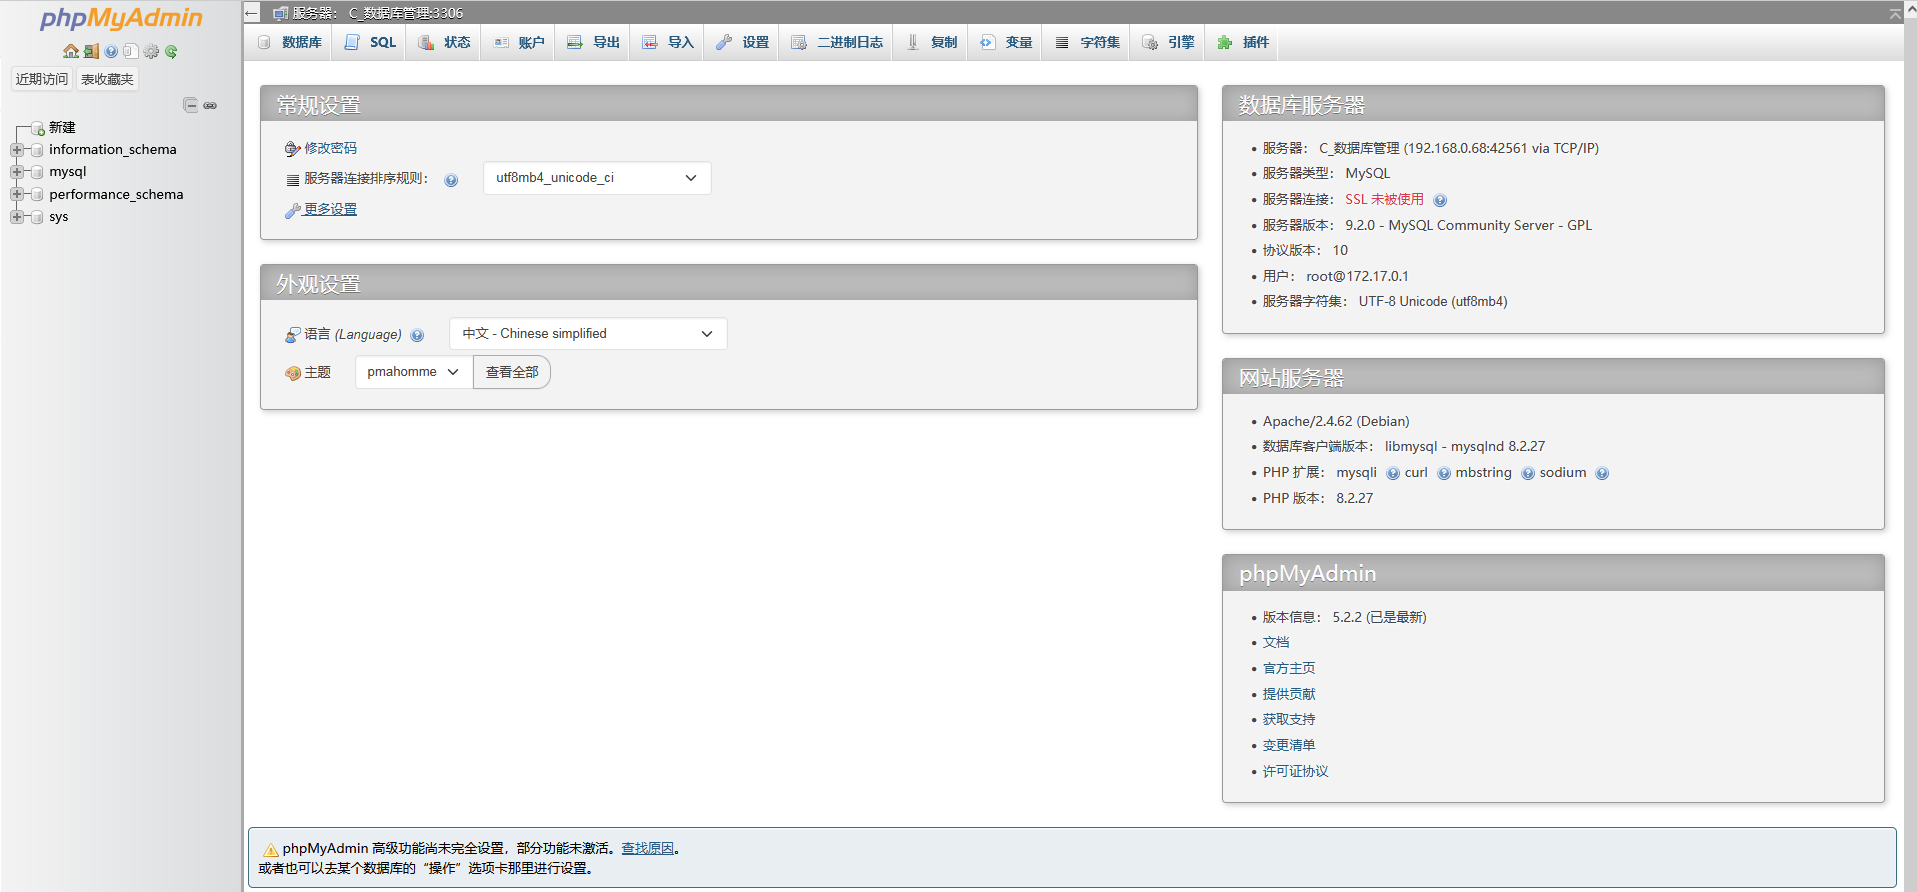Click the 查看全部 themes button
The image size is (1917, 892).
(x=512, y=372)
